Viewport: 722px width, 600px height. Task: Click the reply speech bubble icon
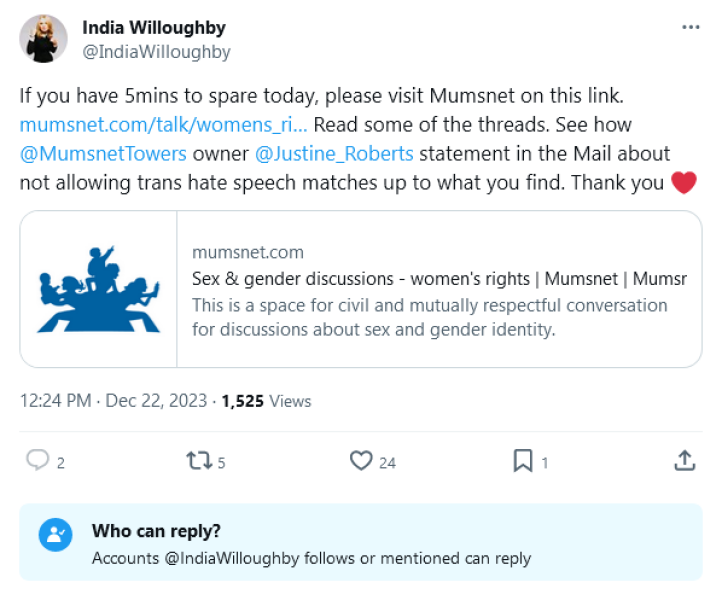pos(38,461)
